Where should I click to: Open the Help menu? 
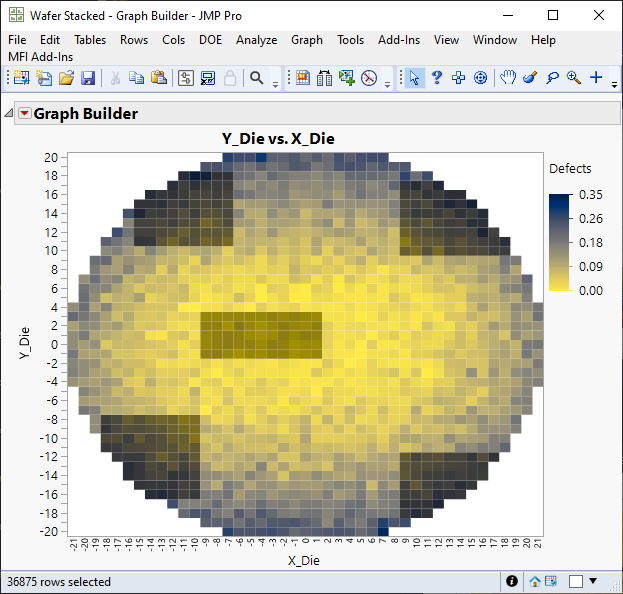(x=544, y=40)
